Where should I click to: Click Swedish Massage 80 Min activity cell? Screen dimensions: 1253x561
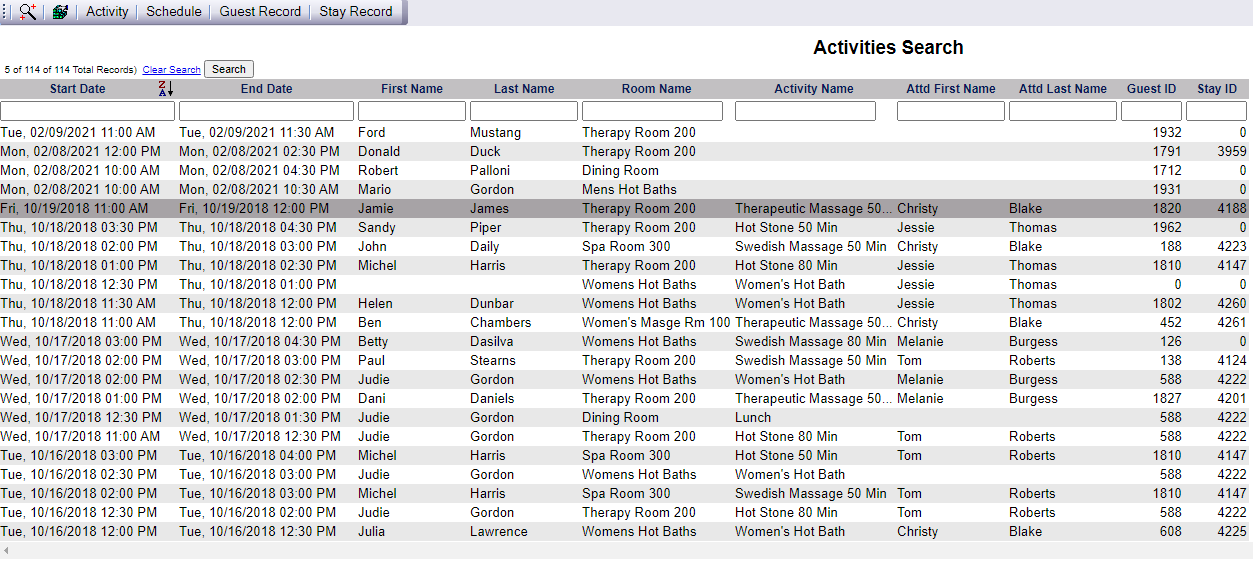click(x=811, y=341)
